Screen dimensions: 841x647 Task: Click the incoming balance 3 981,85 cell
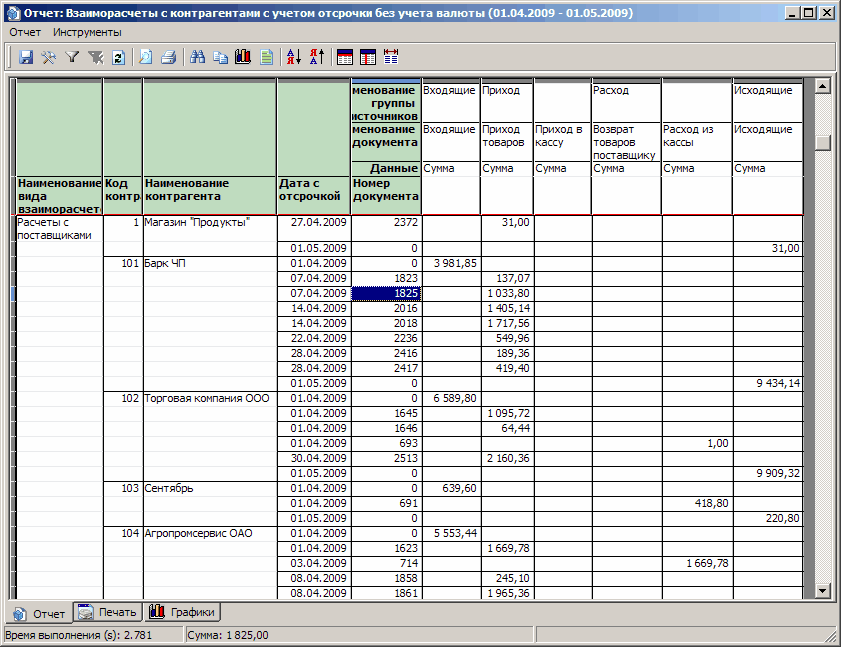pos(452,263)
